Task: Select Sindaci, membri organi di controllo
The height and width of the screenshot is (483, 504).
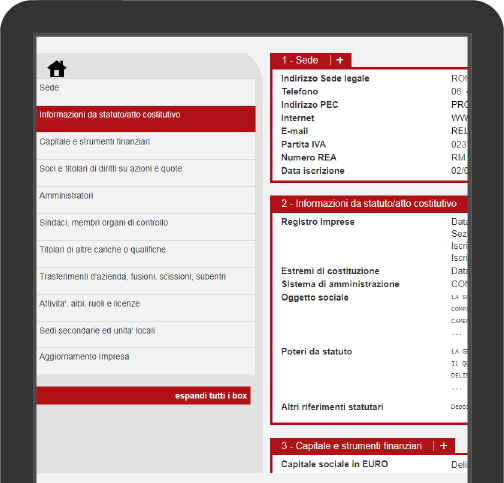Action: (x=146, y=227)
